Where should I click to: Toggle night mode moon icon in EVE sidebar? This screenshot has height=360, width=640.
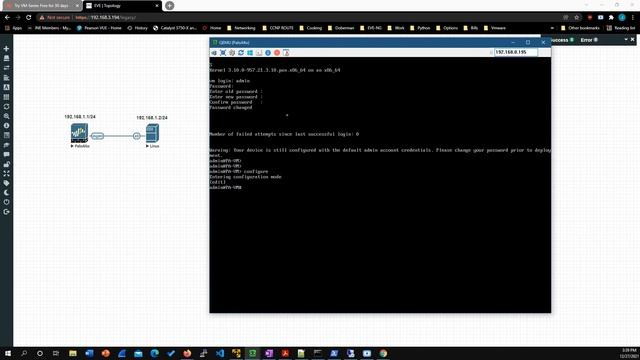coord(6,193)
